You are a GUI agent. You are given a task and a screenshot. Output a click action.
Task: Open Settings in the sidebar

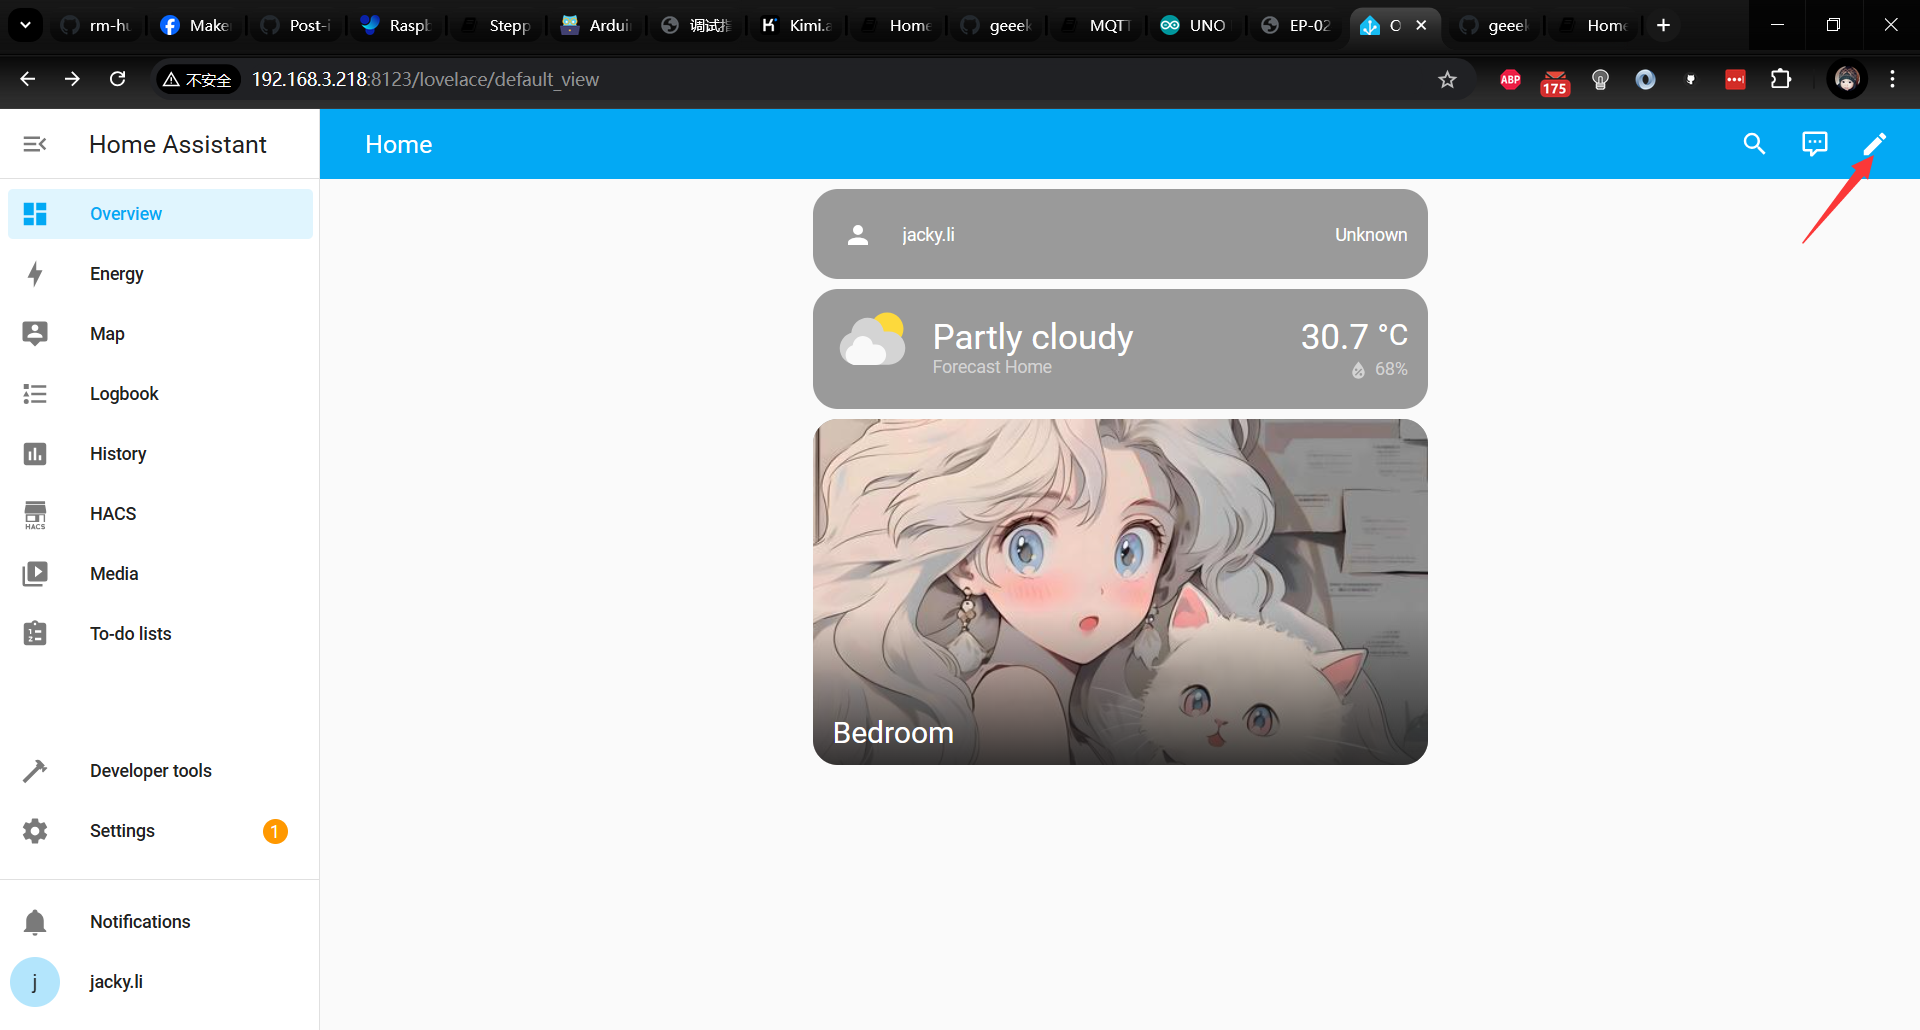pos(160,831)
